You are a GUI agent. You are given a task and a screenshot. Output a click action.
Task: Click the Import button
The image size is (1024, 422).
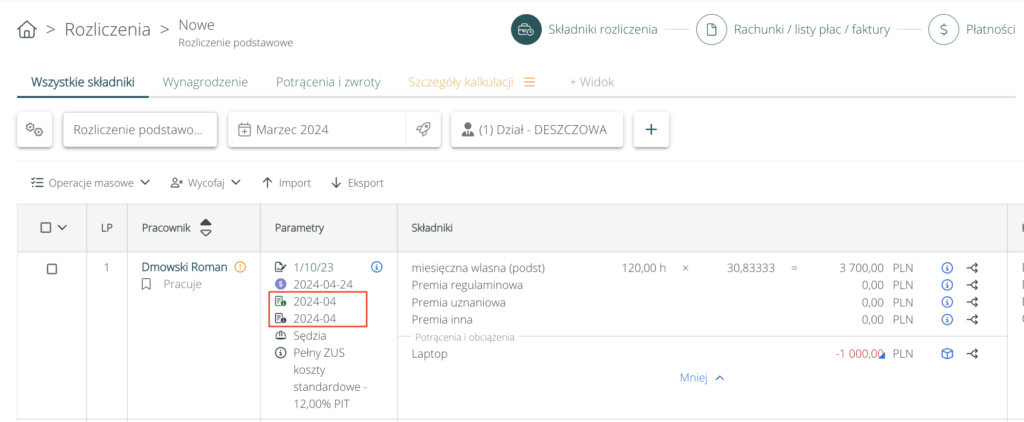click(x=286, y=183)
